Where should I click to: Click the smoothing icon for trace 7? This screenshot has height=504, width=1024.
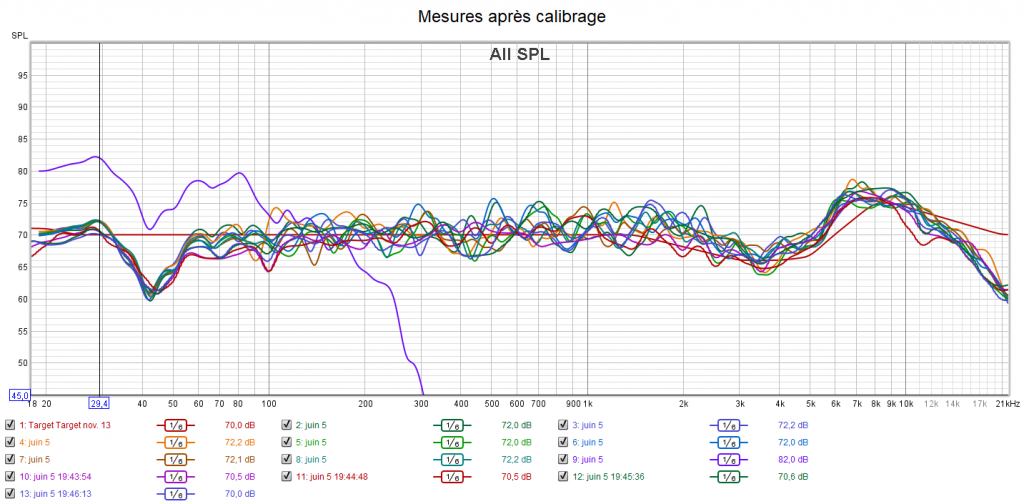pyautogui.click(x=175, y=459)
